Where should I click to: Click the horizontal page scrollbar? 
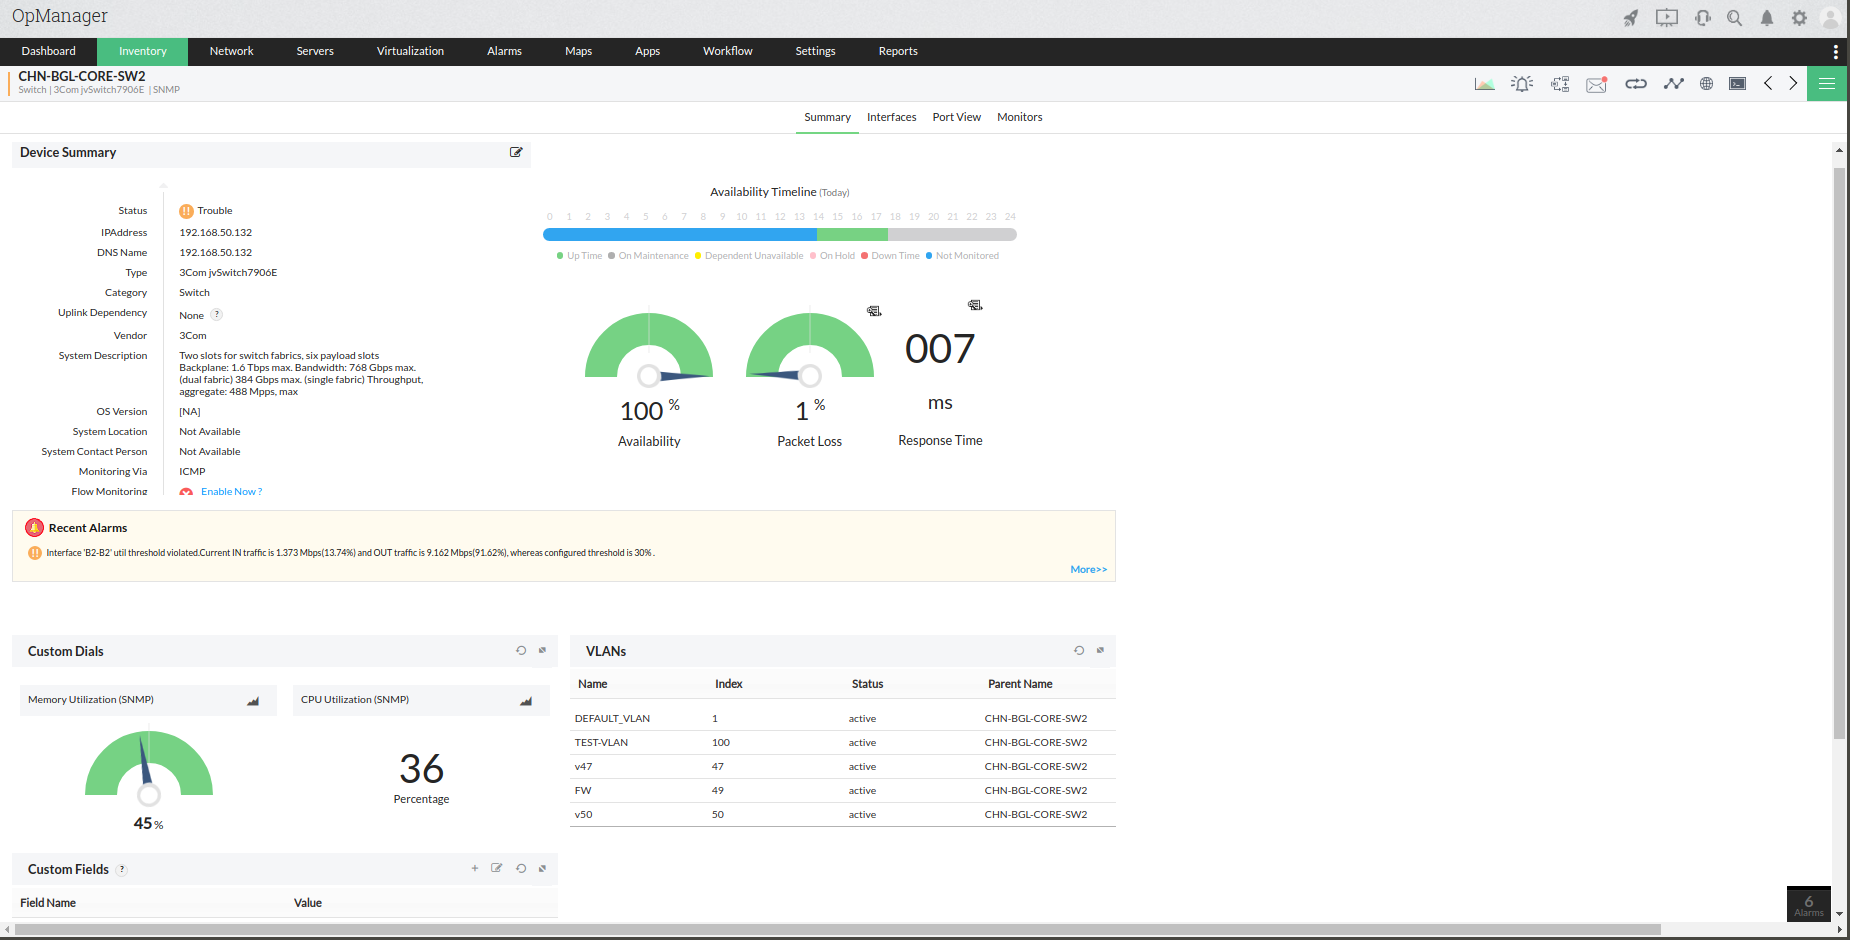pos(838,930)
